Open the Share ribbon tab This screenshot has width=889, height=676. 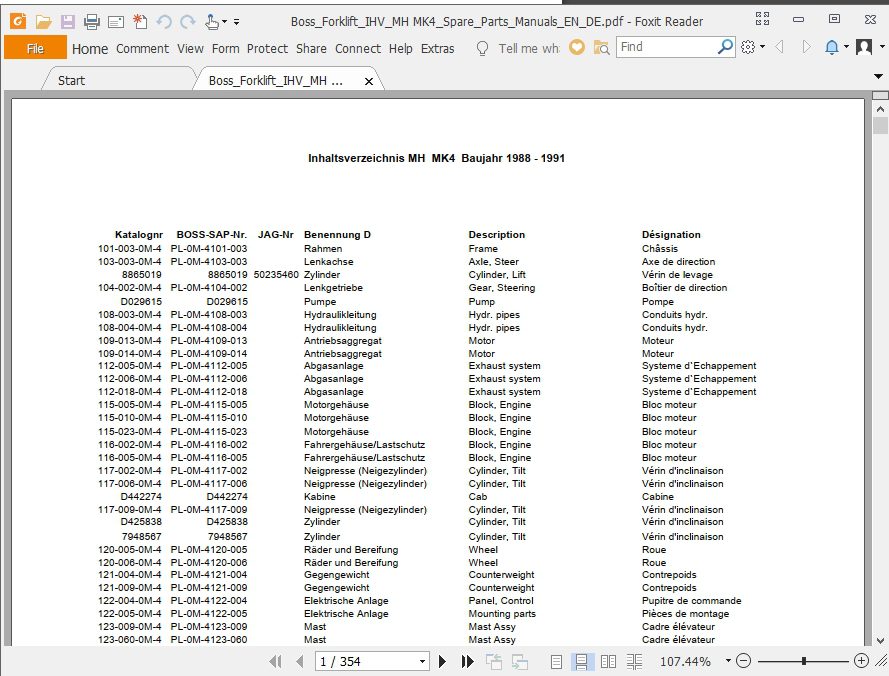coord(311,49)
